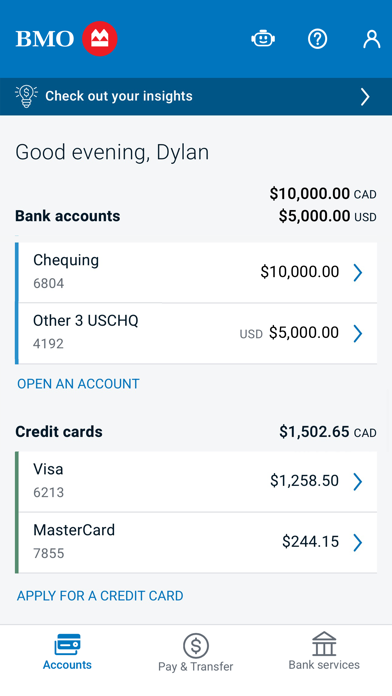Switch to Pay & Transfer tab
The image size is (392, 696).
(196, 652)
